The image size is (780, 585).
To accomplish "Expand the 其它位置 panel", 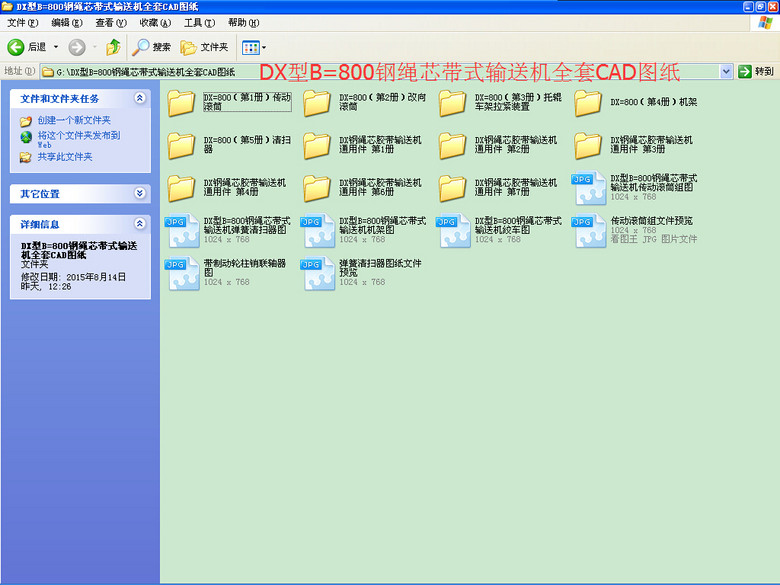I will 140,193.
